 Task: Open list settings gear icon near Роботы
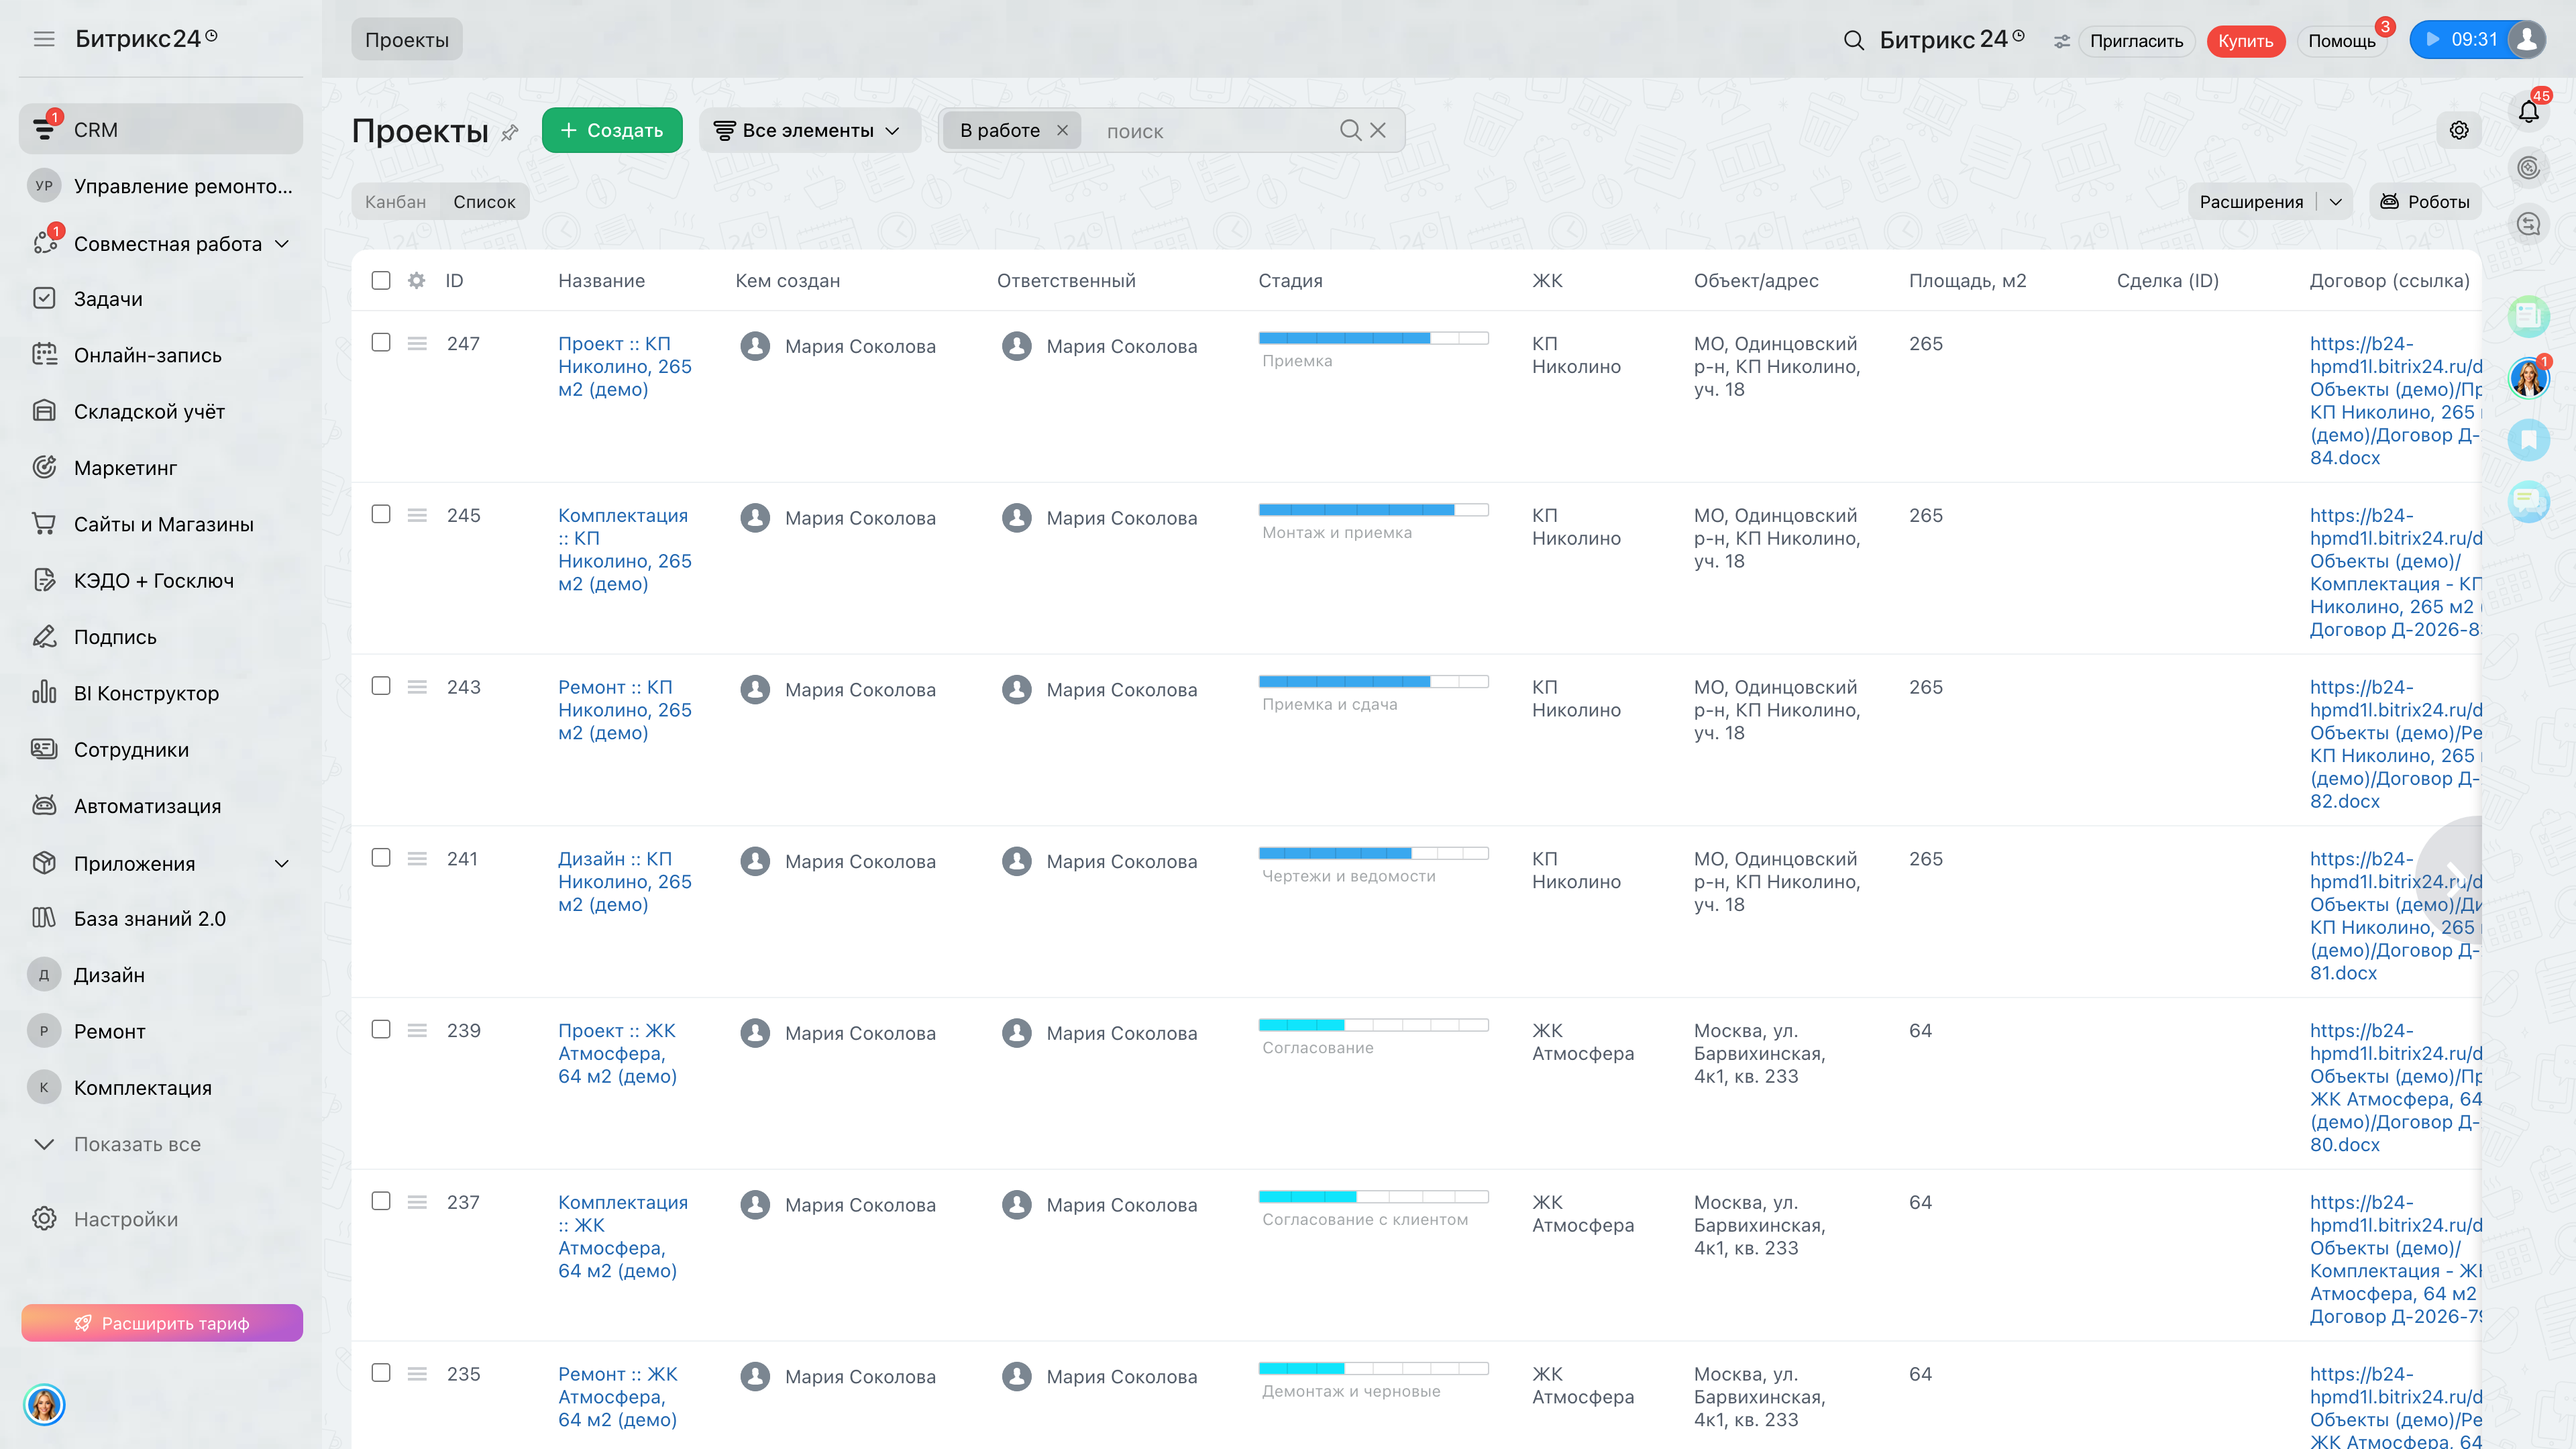(x=2459, y=130)
